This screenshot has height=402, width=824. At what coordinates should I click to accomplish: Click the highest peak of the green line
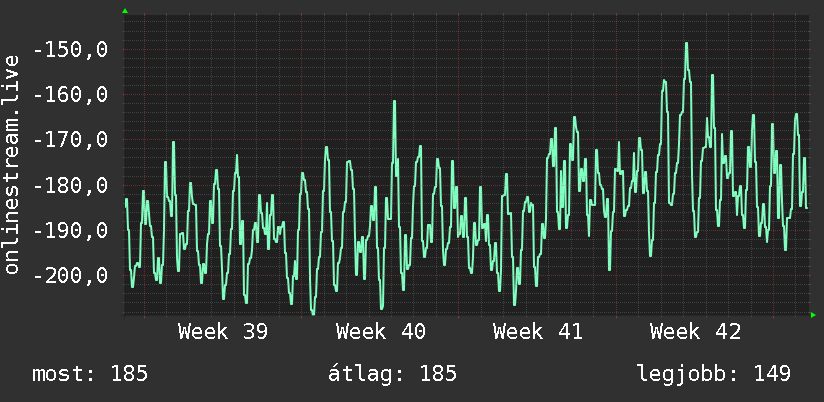(686, 44)
